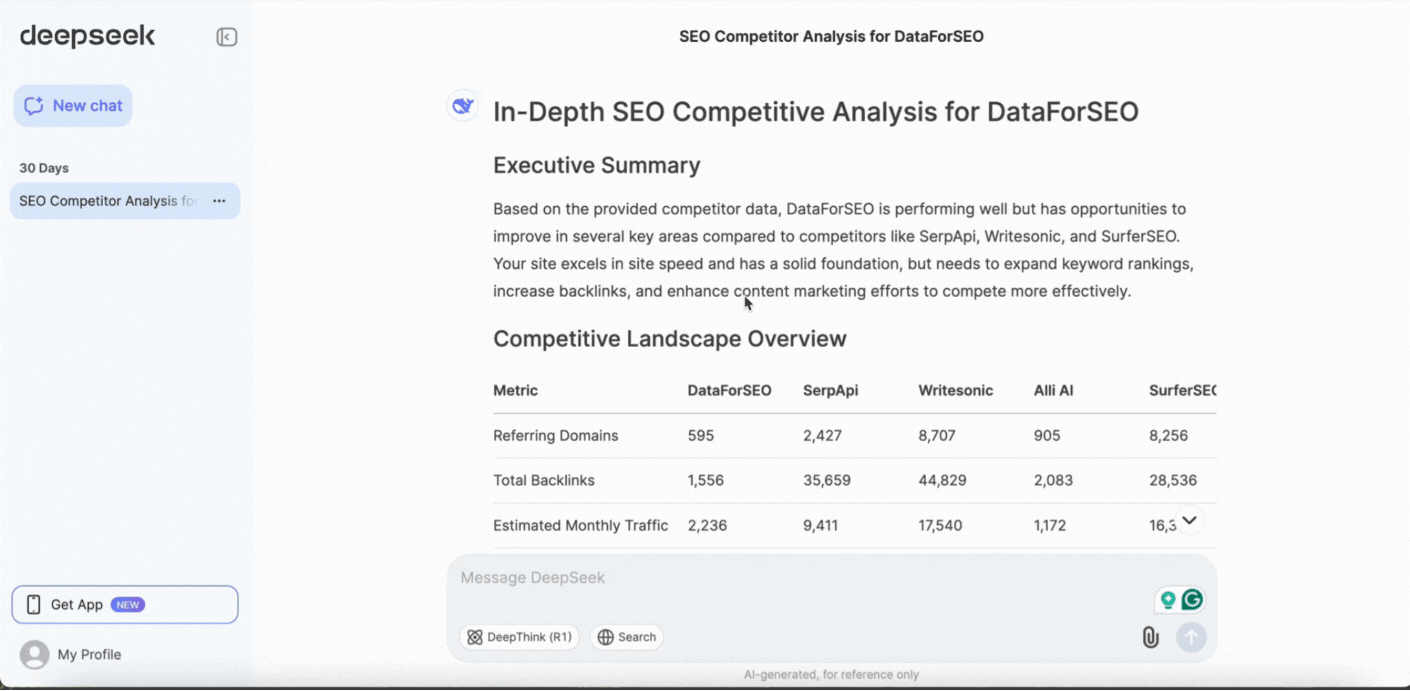This screenshot has width=1410, height=691.
Task: Jump to bottom with the chevron button
Action: (x=1189, y=521)
